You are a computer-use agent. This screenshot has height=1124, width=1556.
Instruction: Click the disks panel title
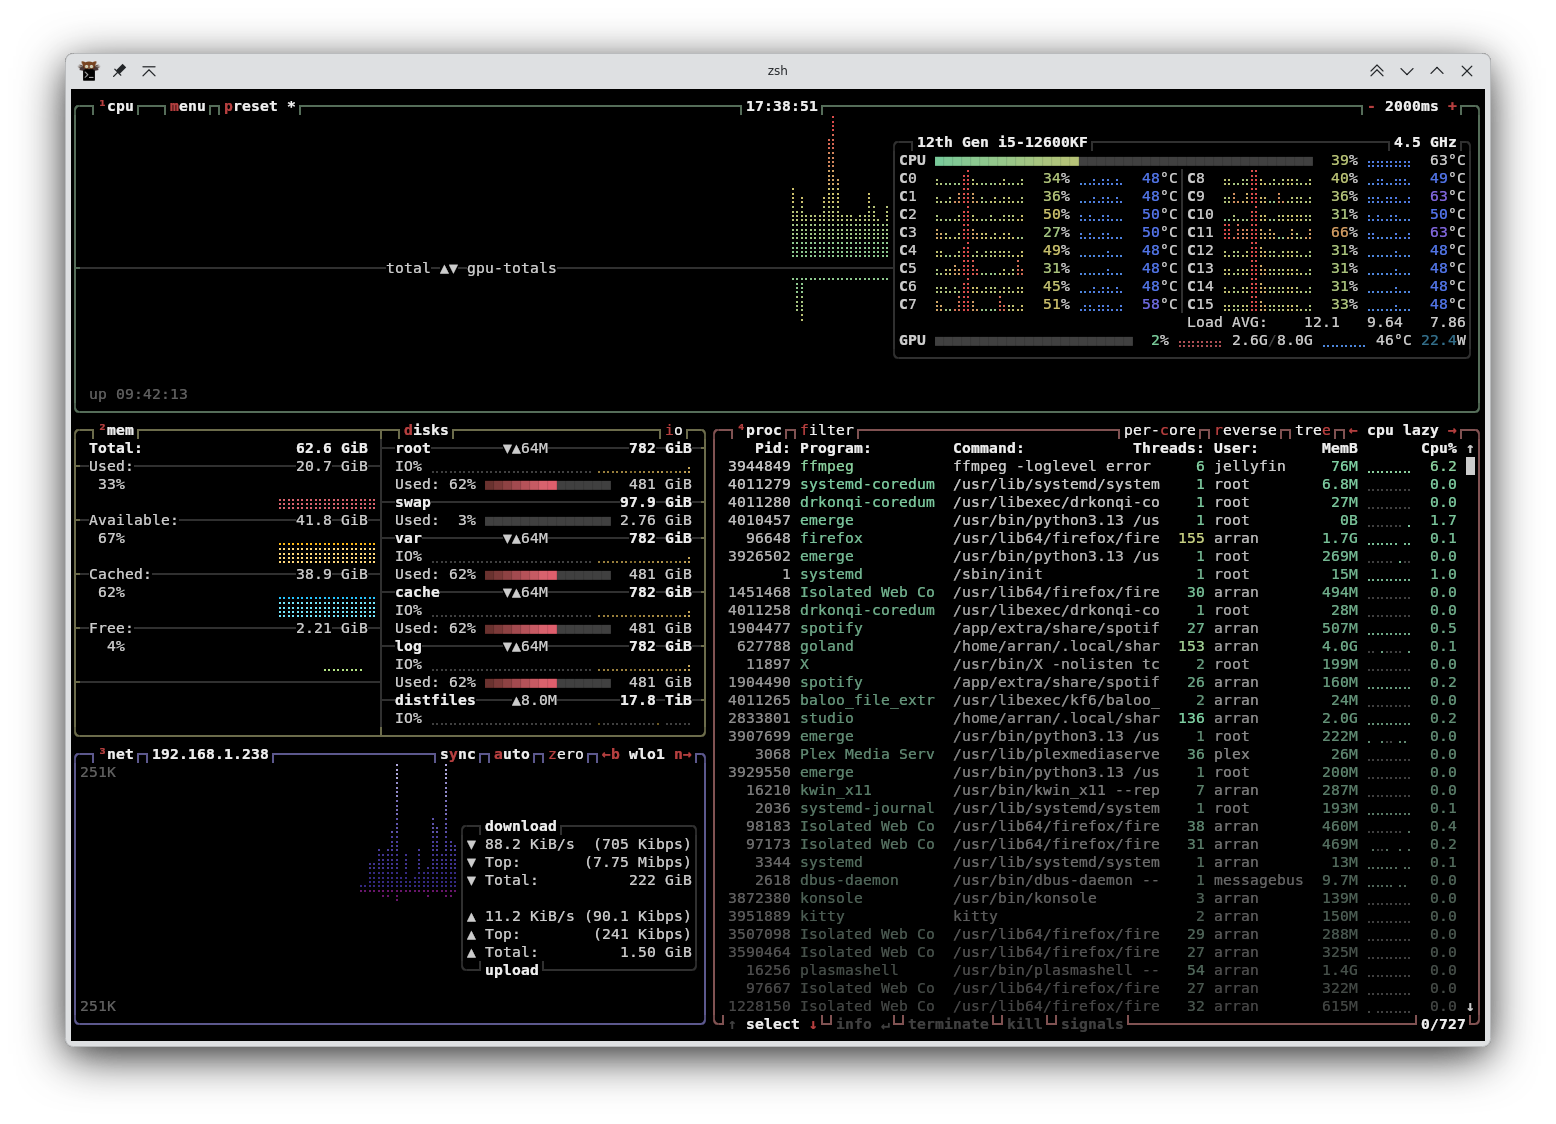click(426, 431)
